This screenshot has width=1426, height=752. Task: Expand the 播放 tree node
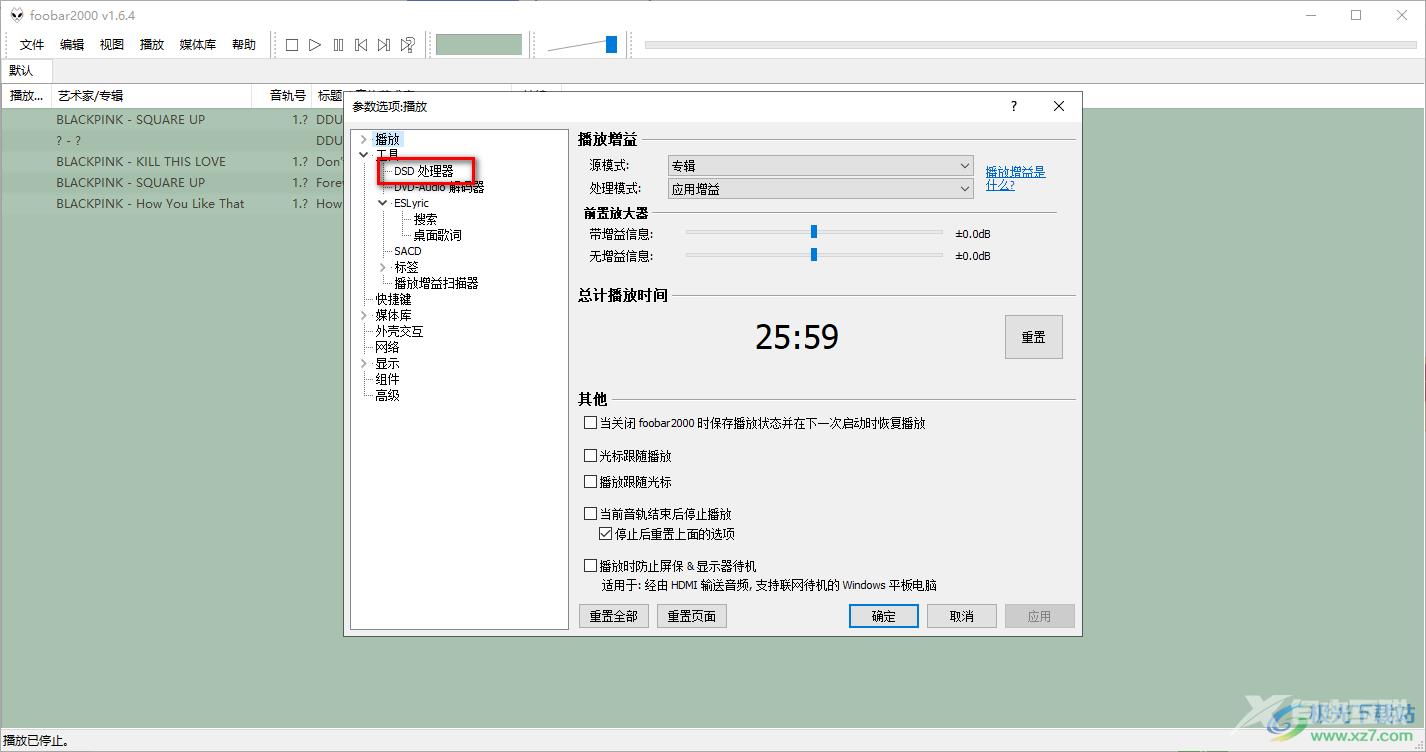(x=364, y=140)
